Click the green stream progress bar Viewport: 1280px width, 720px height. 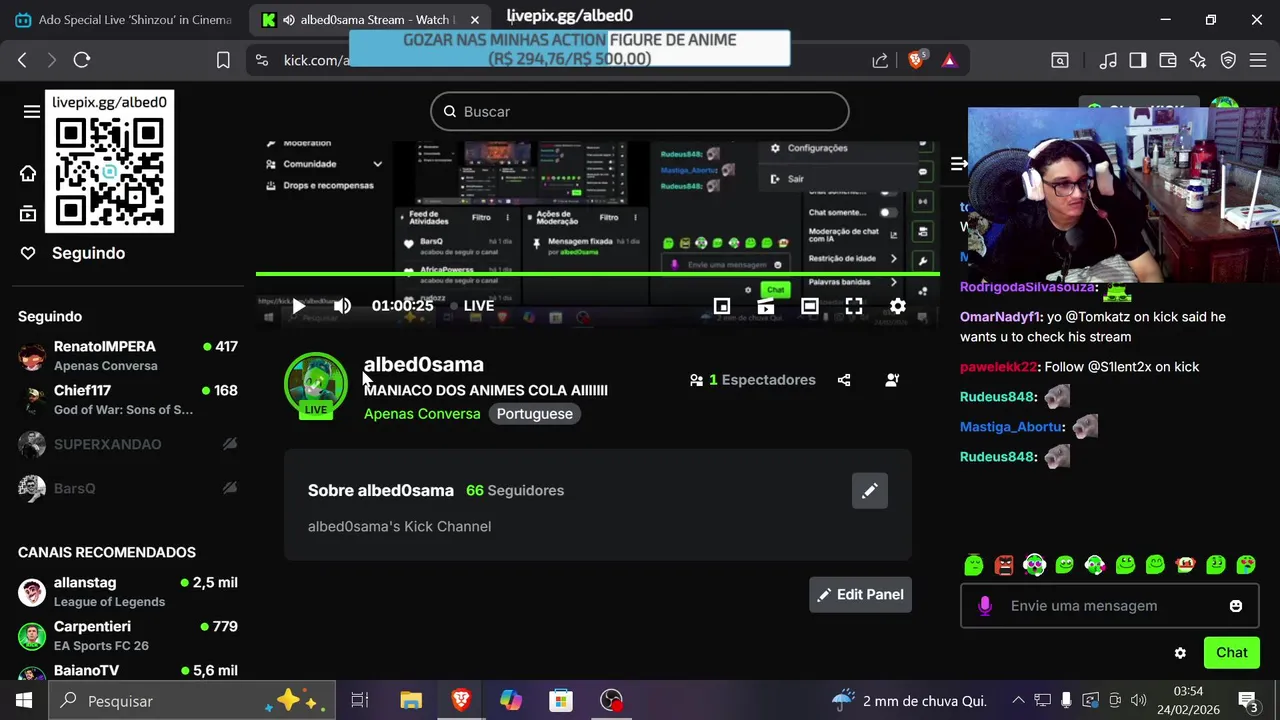(597, 273)
